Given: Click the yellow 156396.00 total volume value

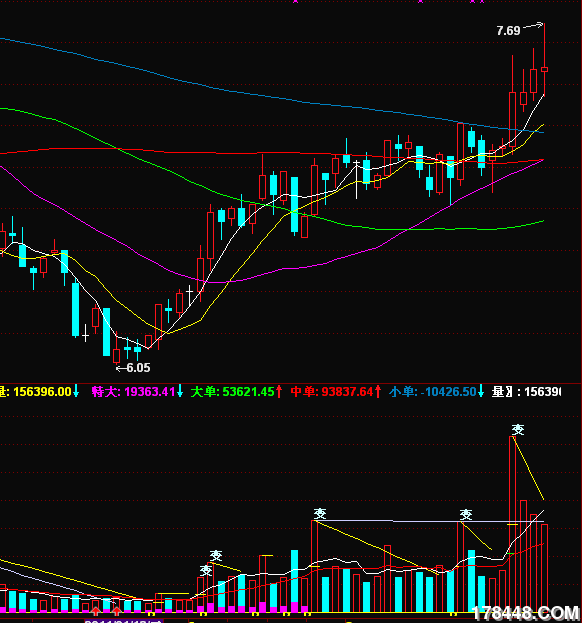Looking at the screenshot, I should 42,392.
